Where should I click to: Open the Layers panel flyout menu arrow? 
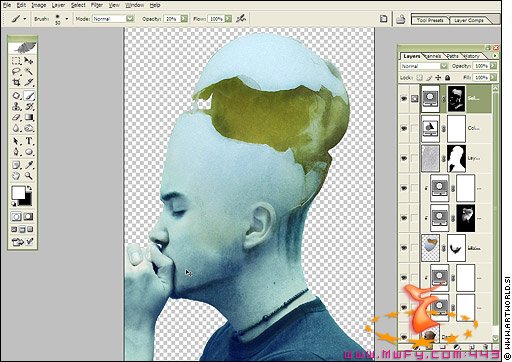coord(495,56)
